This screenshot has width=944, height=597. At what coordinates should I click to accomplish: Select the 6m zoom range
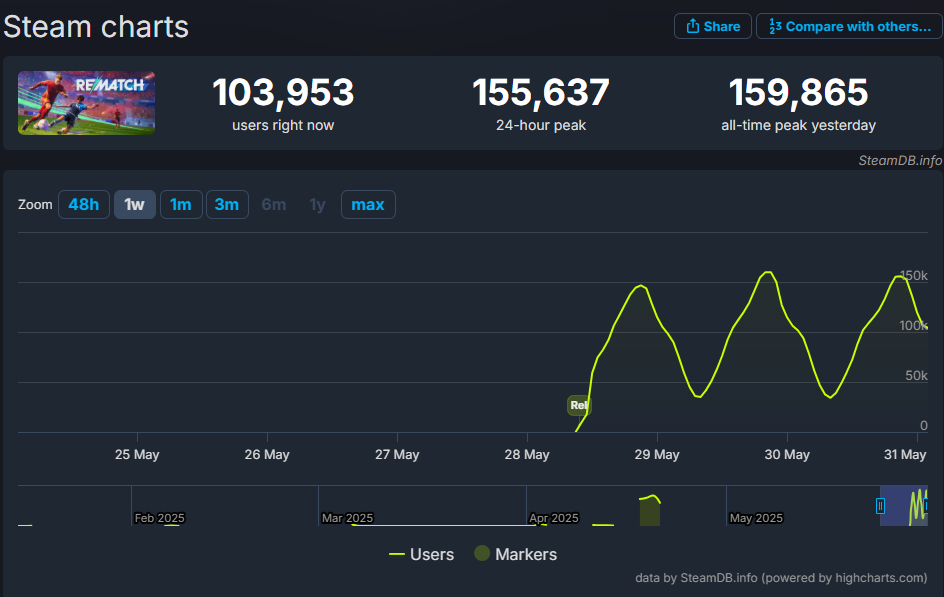[274, 205]
